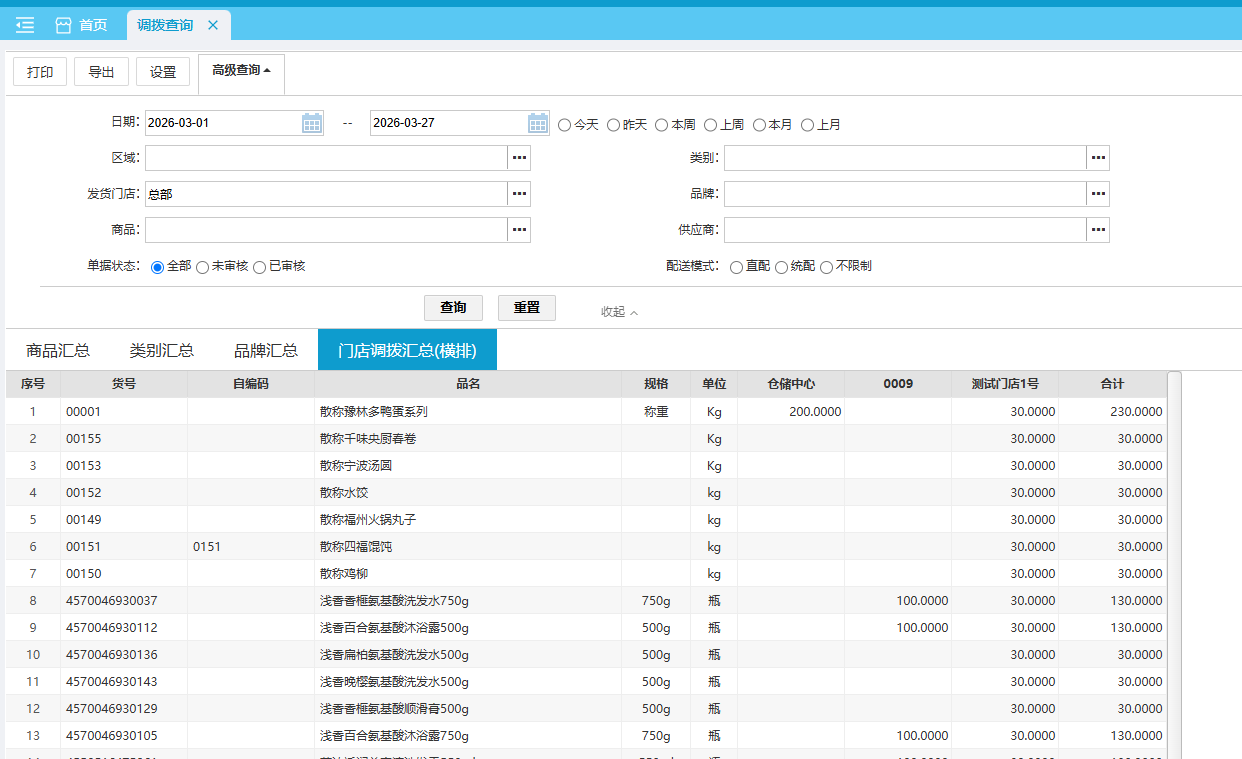Open the start date calendar picker
Image resolution: width=1242 pixels, height=759 pixels.
point(312,123)
